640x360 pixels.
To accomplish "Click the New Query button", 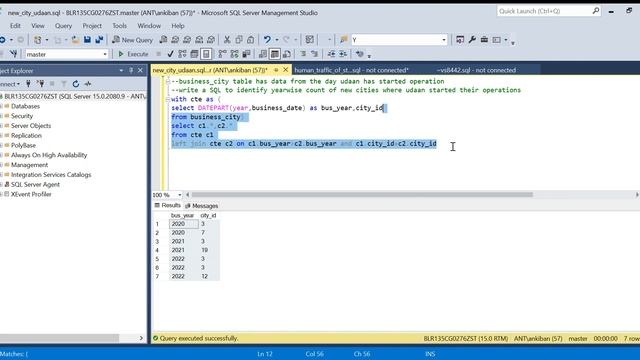I will point(133,40).
